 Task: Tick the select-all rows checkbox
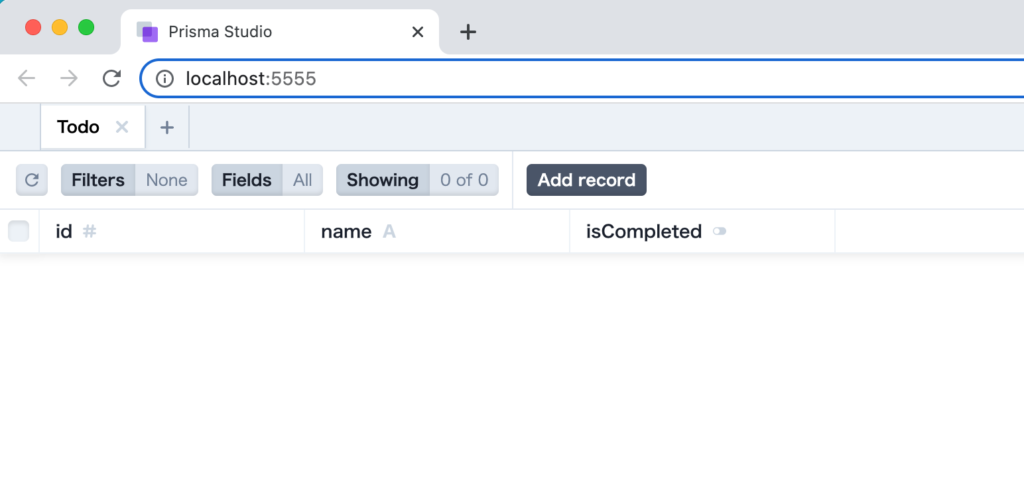tap(18, 231)
